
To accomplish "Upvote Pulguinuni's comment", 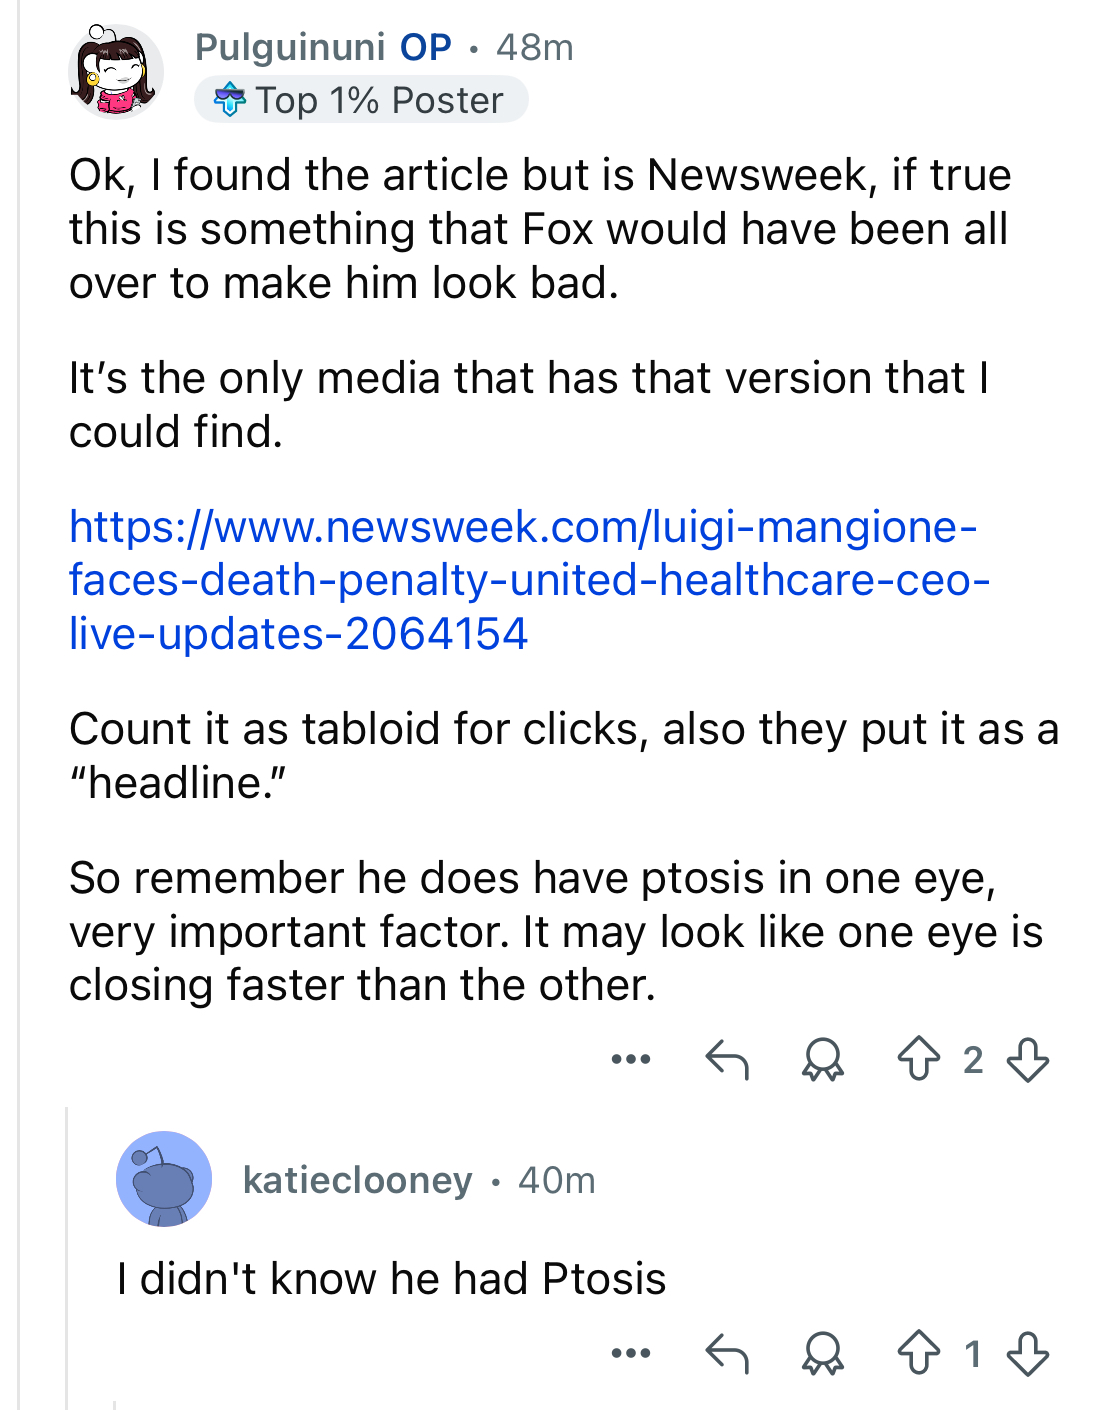I will tap(919, 1059).
